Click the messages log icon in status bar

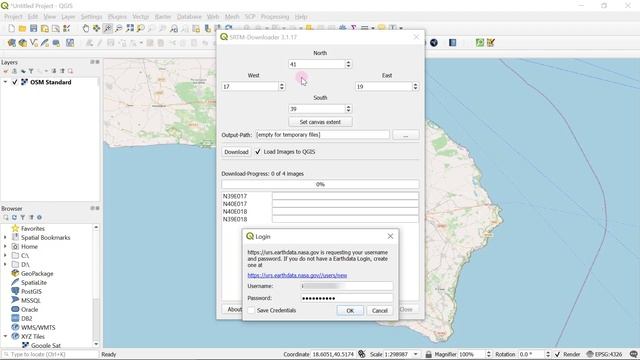click(633, 354)
